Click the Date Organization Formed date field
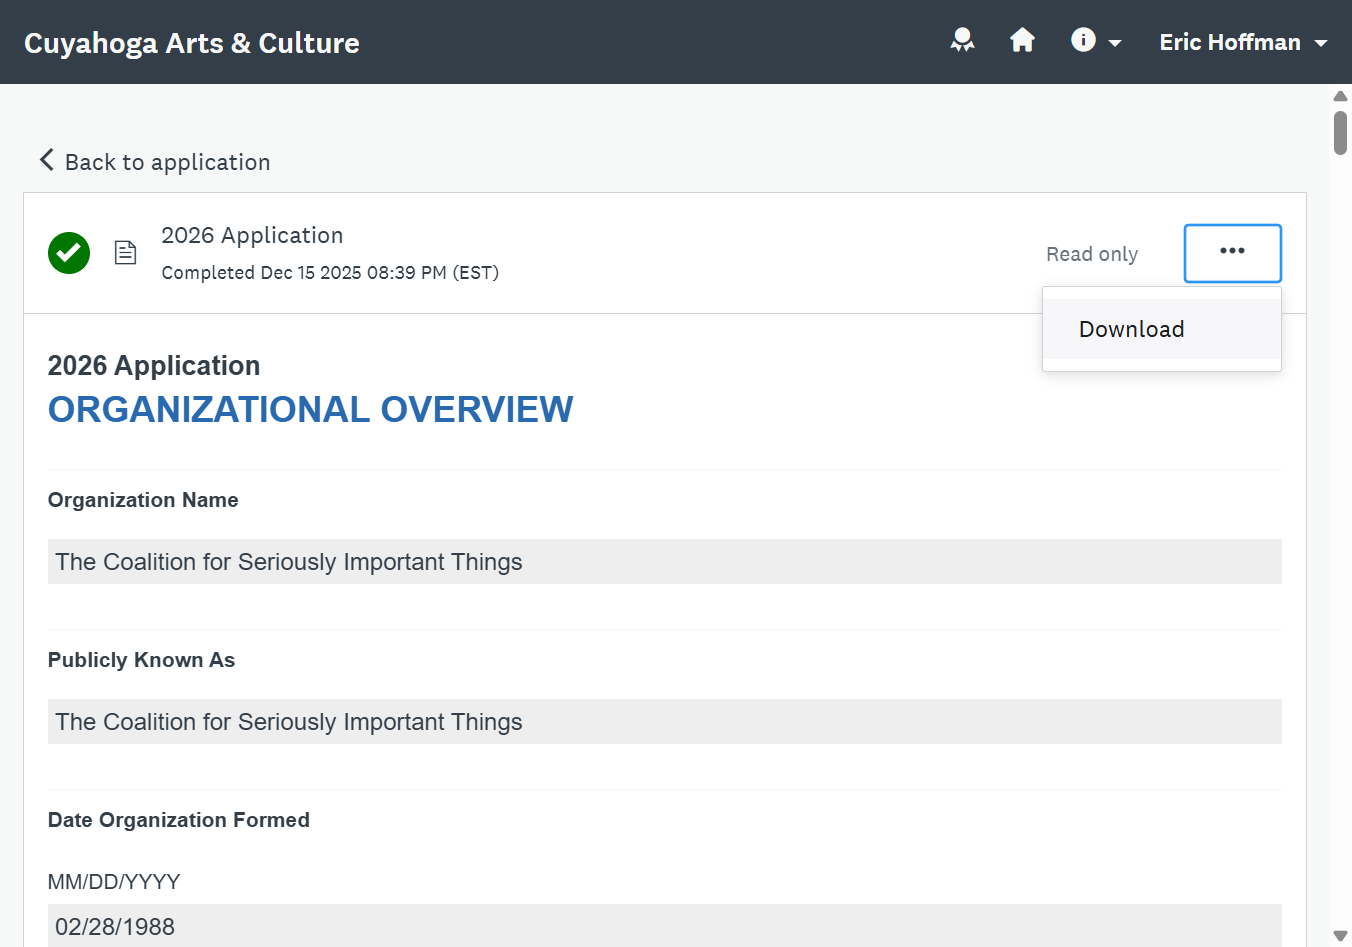Screen dimensions: 1352x947 [665, 926]
